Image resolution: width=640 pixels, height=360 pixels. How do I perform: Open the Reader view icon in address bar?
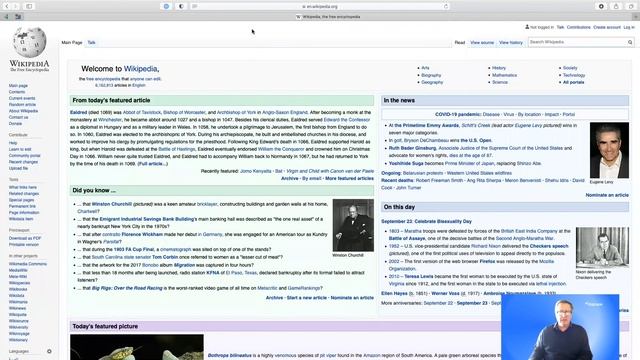195,6
